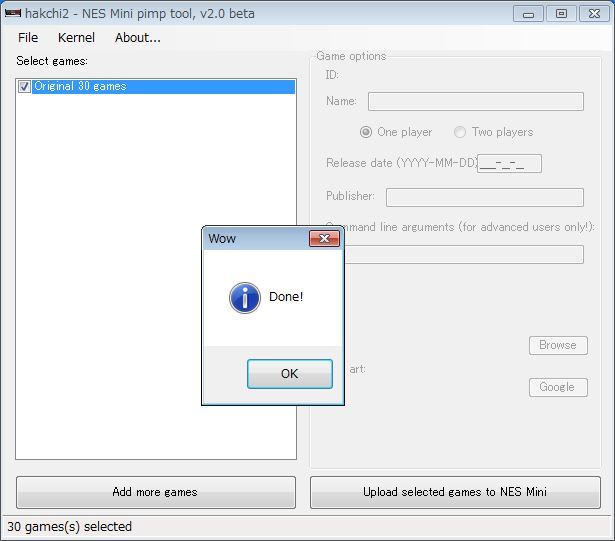Click the command line arguments field
This screenshot has width=615, height=541.
pos(464,255)
